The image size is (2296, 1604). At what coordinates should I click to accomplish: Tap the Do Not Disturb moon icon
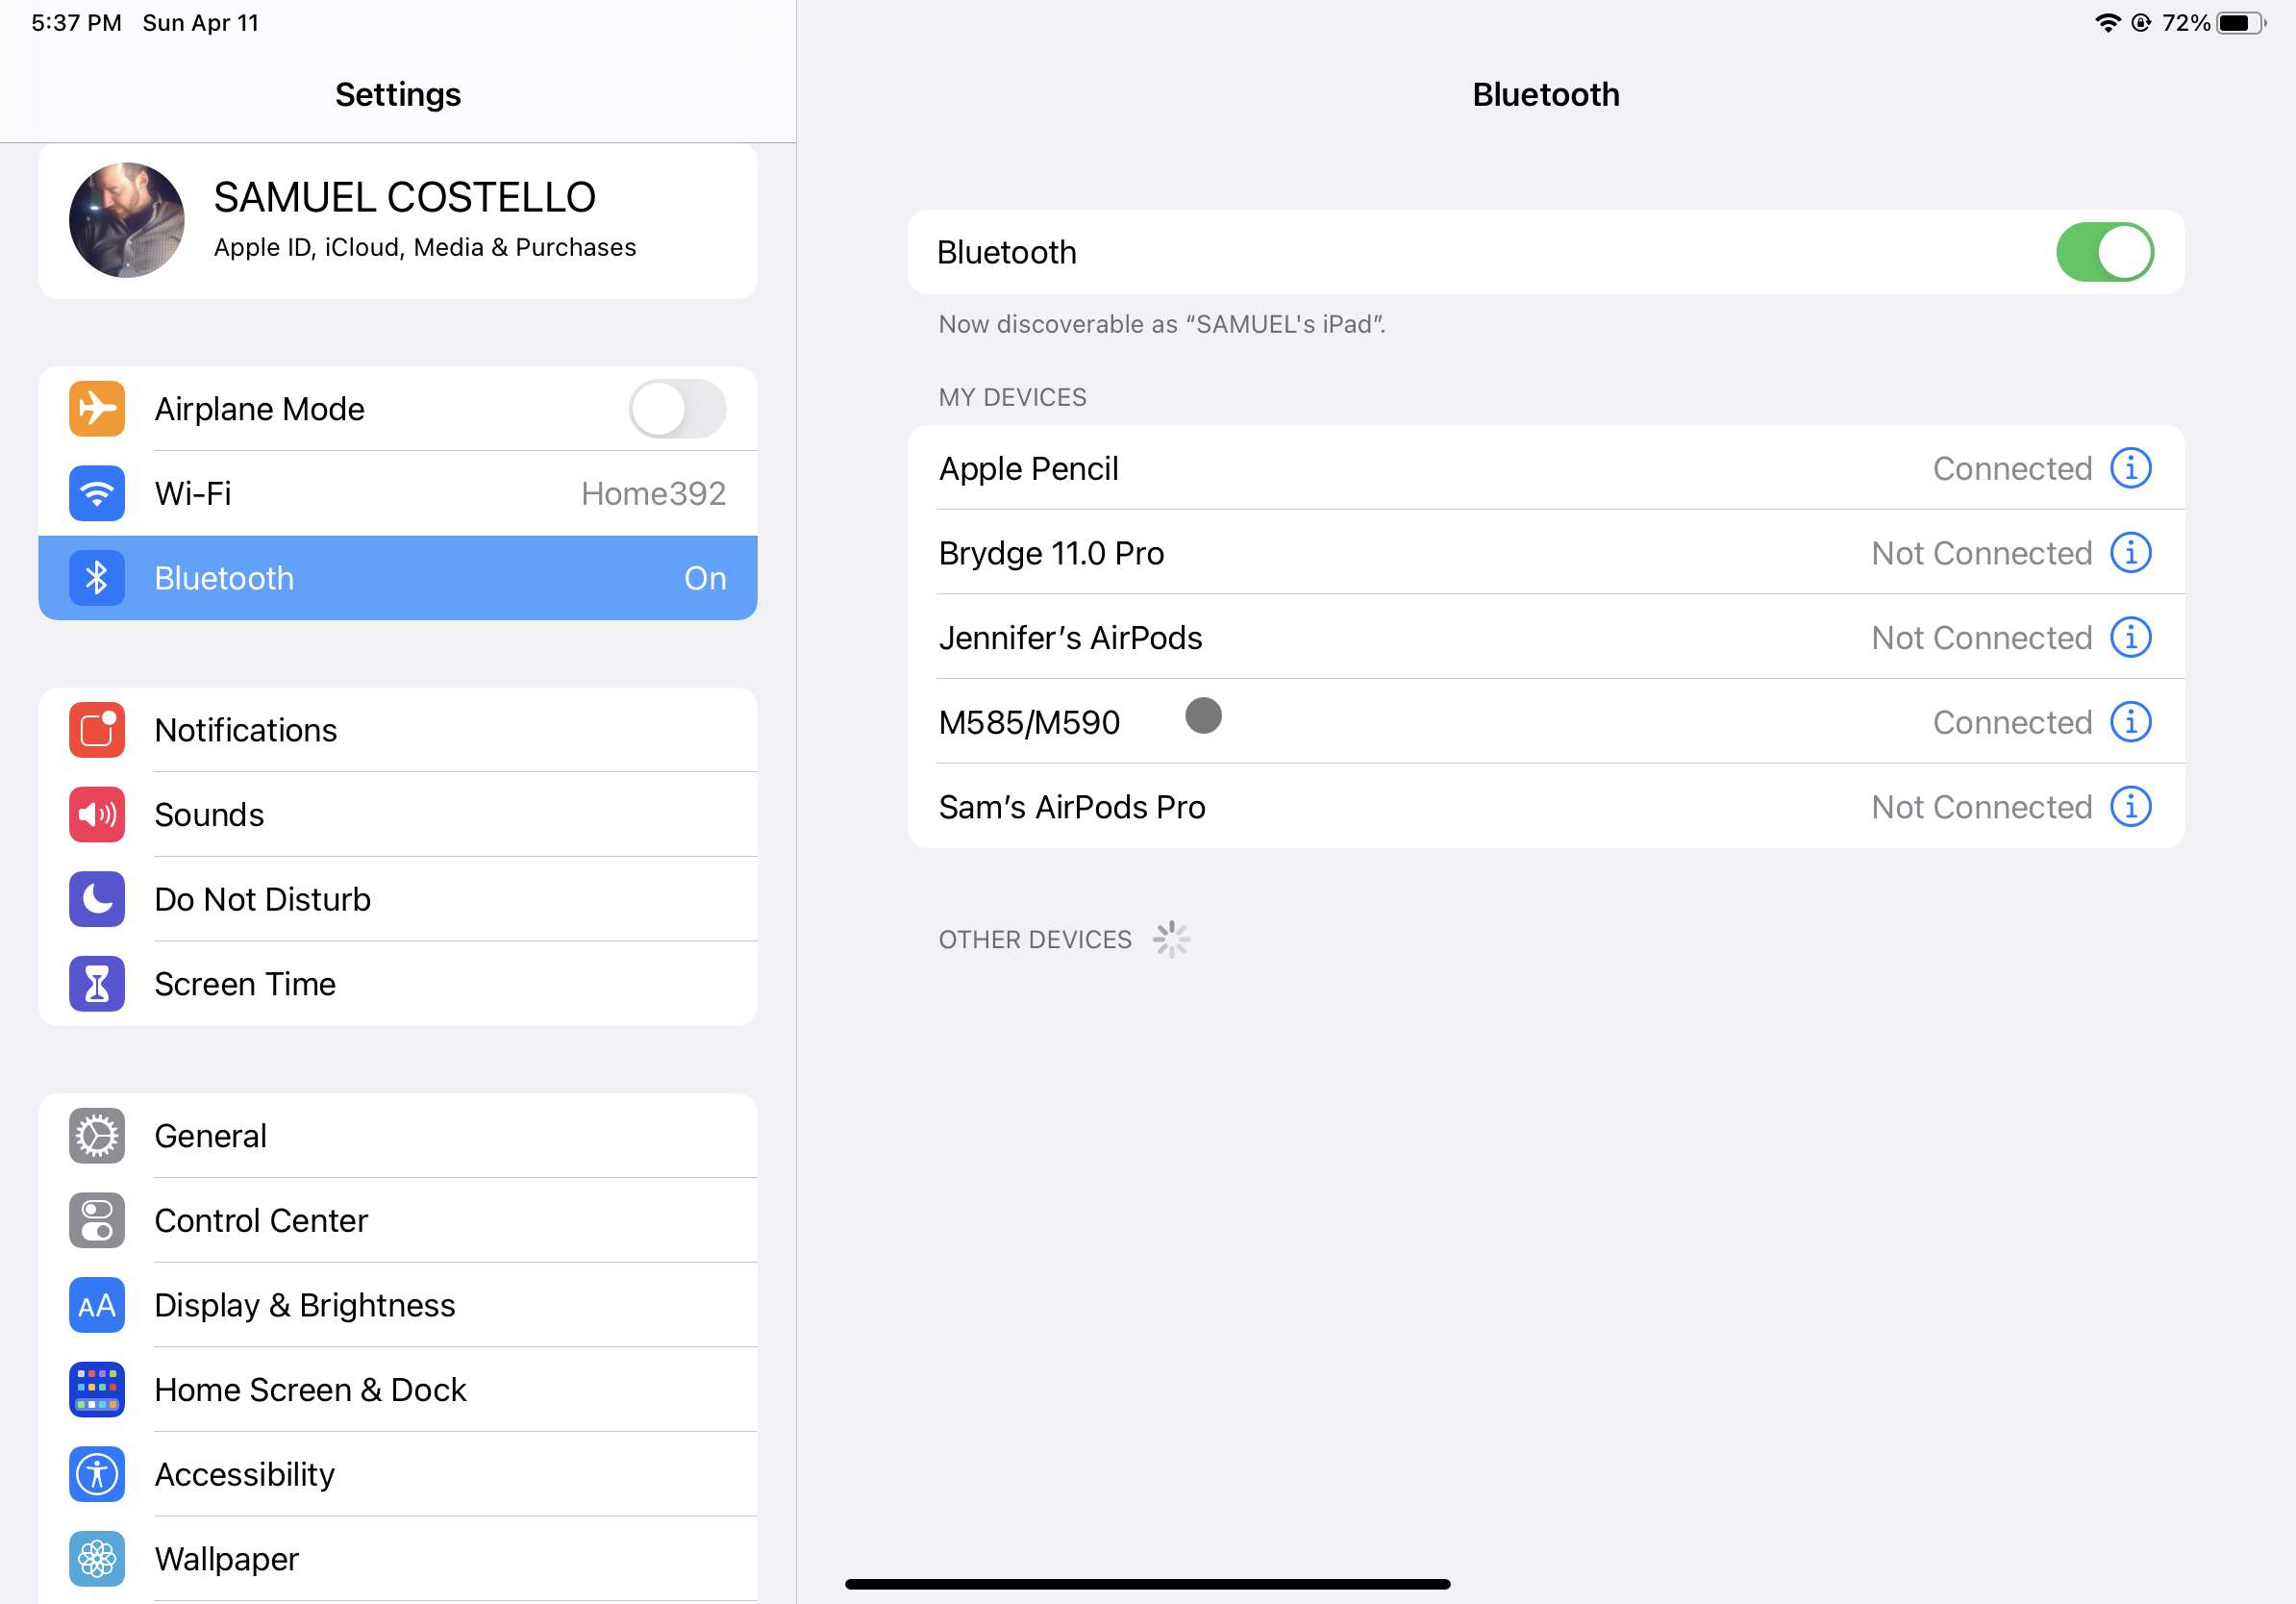[x=97, y=899]
